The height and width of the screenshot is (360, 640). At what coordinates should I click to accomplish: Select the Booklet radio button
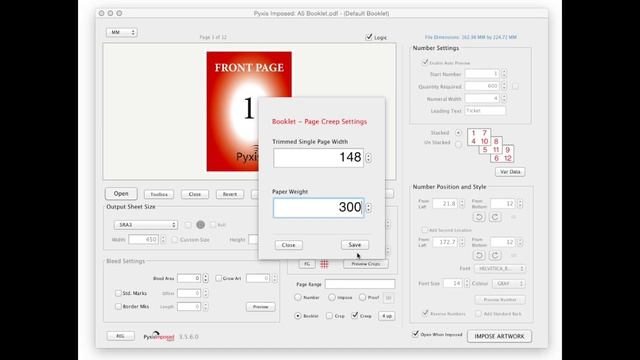(x=298, y=316)
